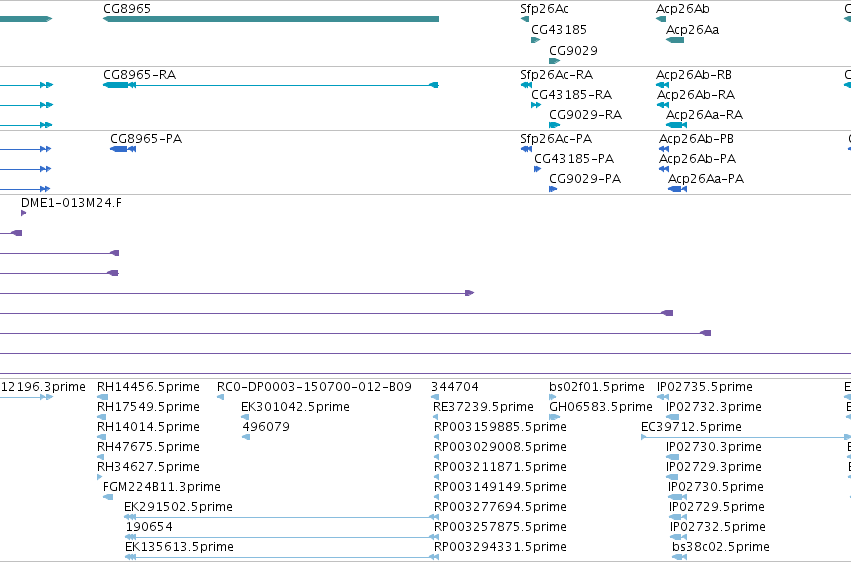Select the 190654 feature
Viewport: 851px width, 562px height.
pos(281,537)
